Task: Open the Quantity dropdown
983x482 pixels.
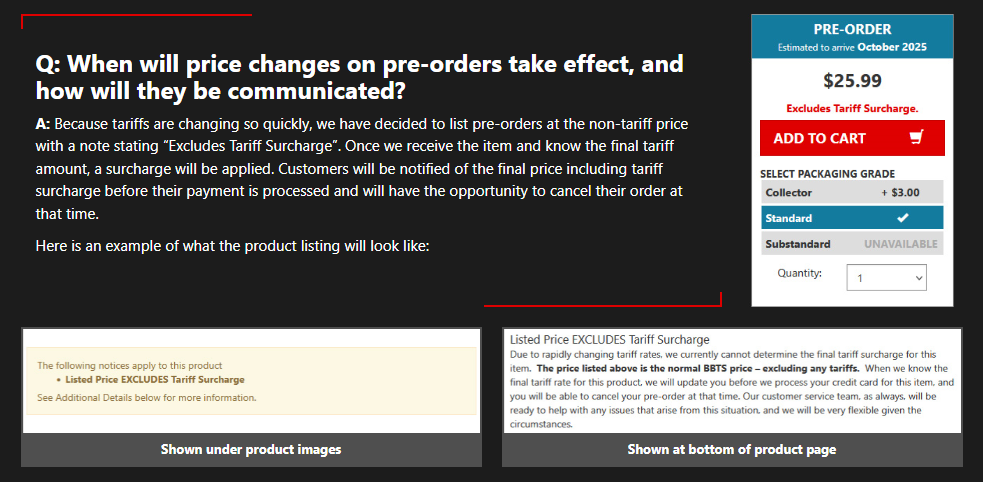Action: tap(886, 277)
